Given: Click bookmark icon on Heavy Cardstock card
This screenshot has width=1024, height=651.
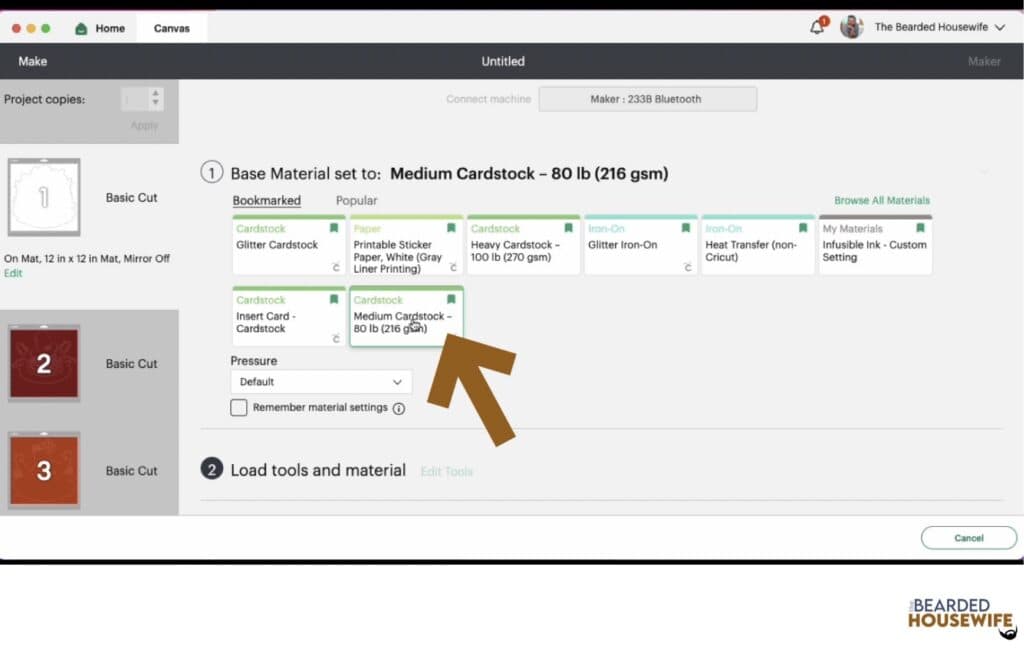Looking at the screenshot, I should (x=568, y=229).
